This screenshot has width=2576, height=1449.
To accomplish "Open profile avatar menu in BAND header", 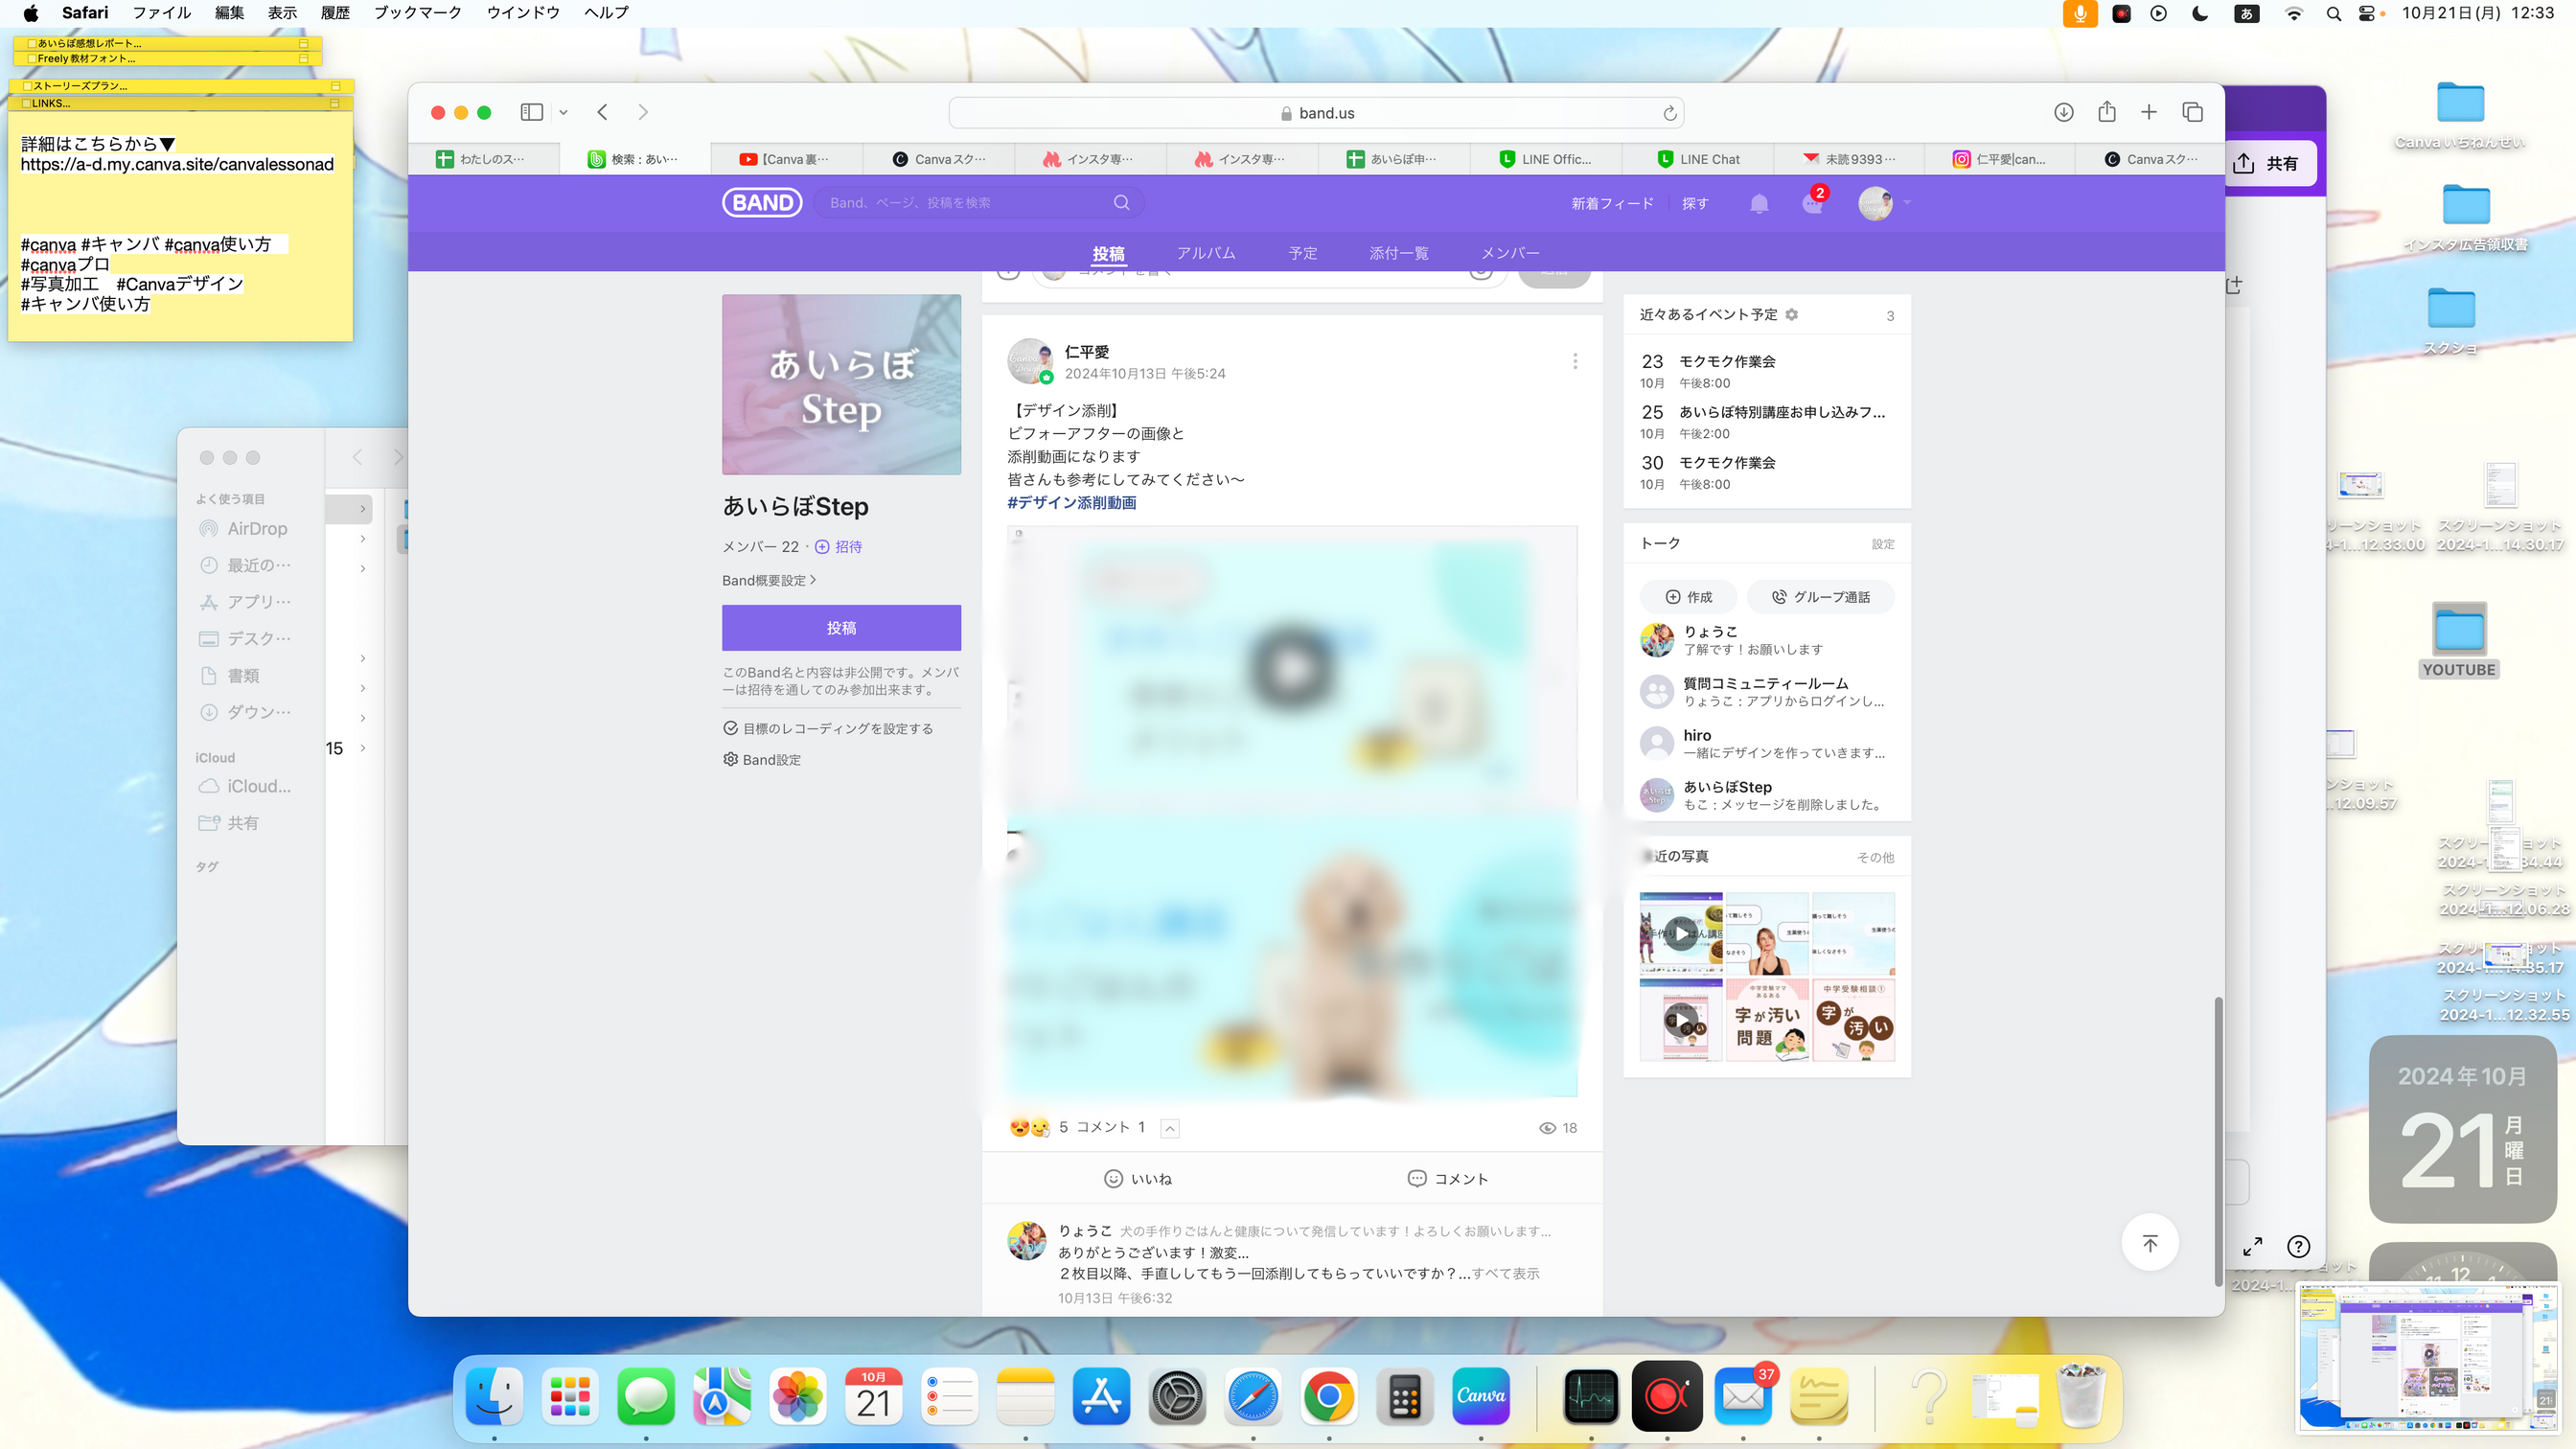I will (x=1875, y=203).
